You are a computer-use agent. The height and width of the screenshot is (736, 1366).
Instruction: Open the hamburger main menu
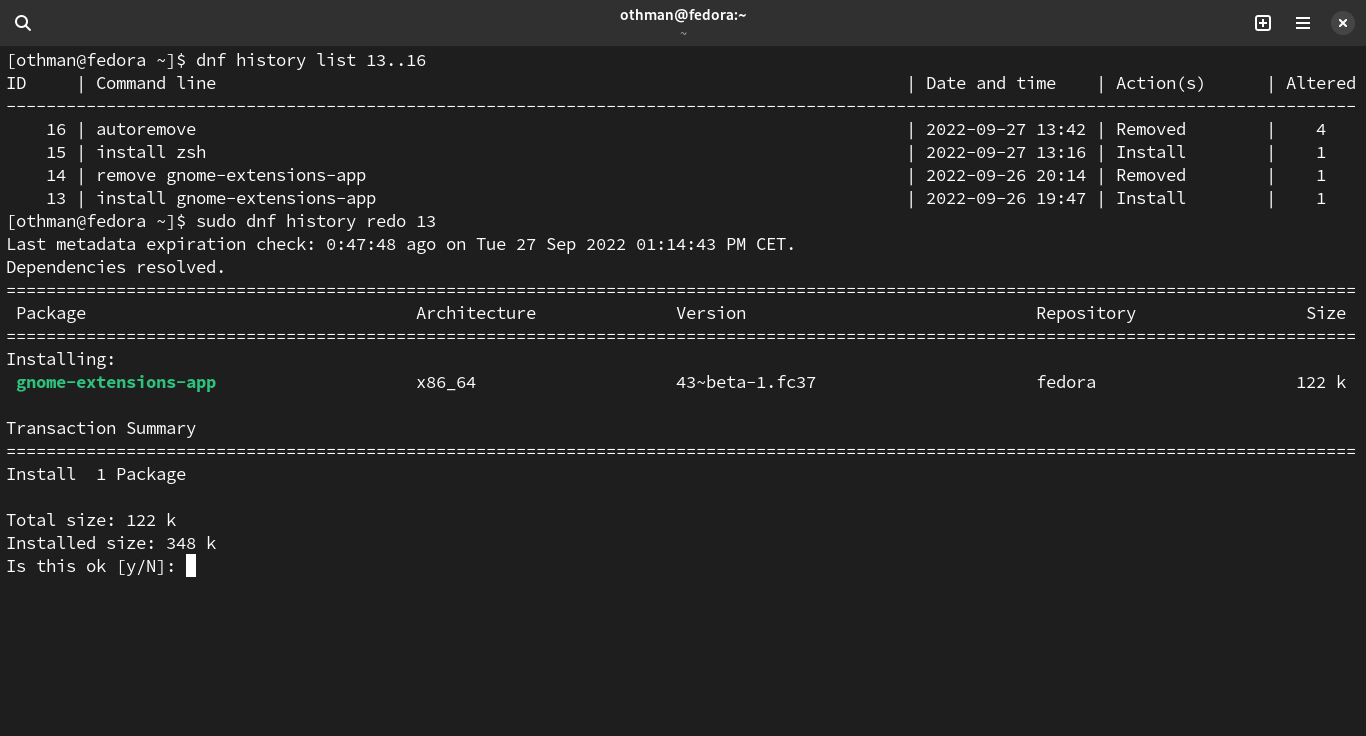point(1303,23)
